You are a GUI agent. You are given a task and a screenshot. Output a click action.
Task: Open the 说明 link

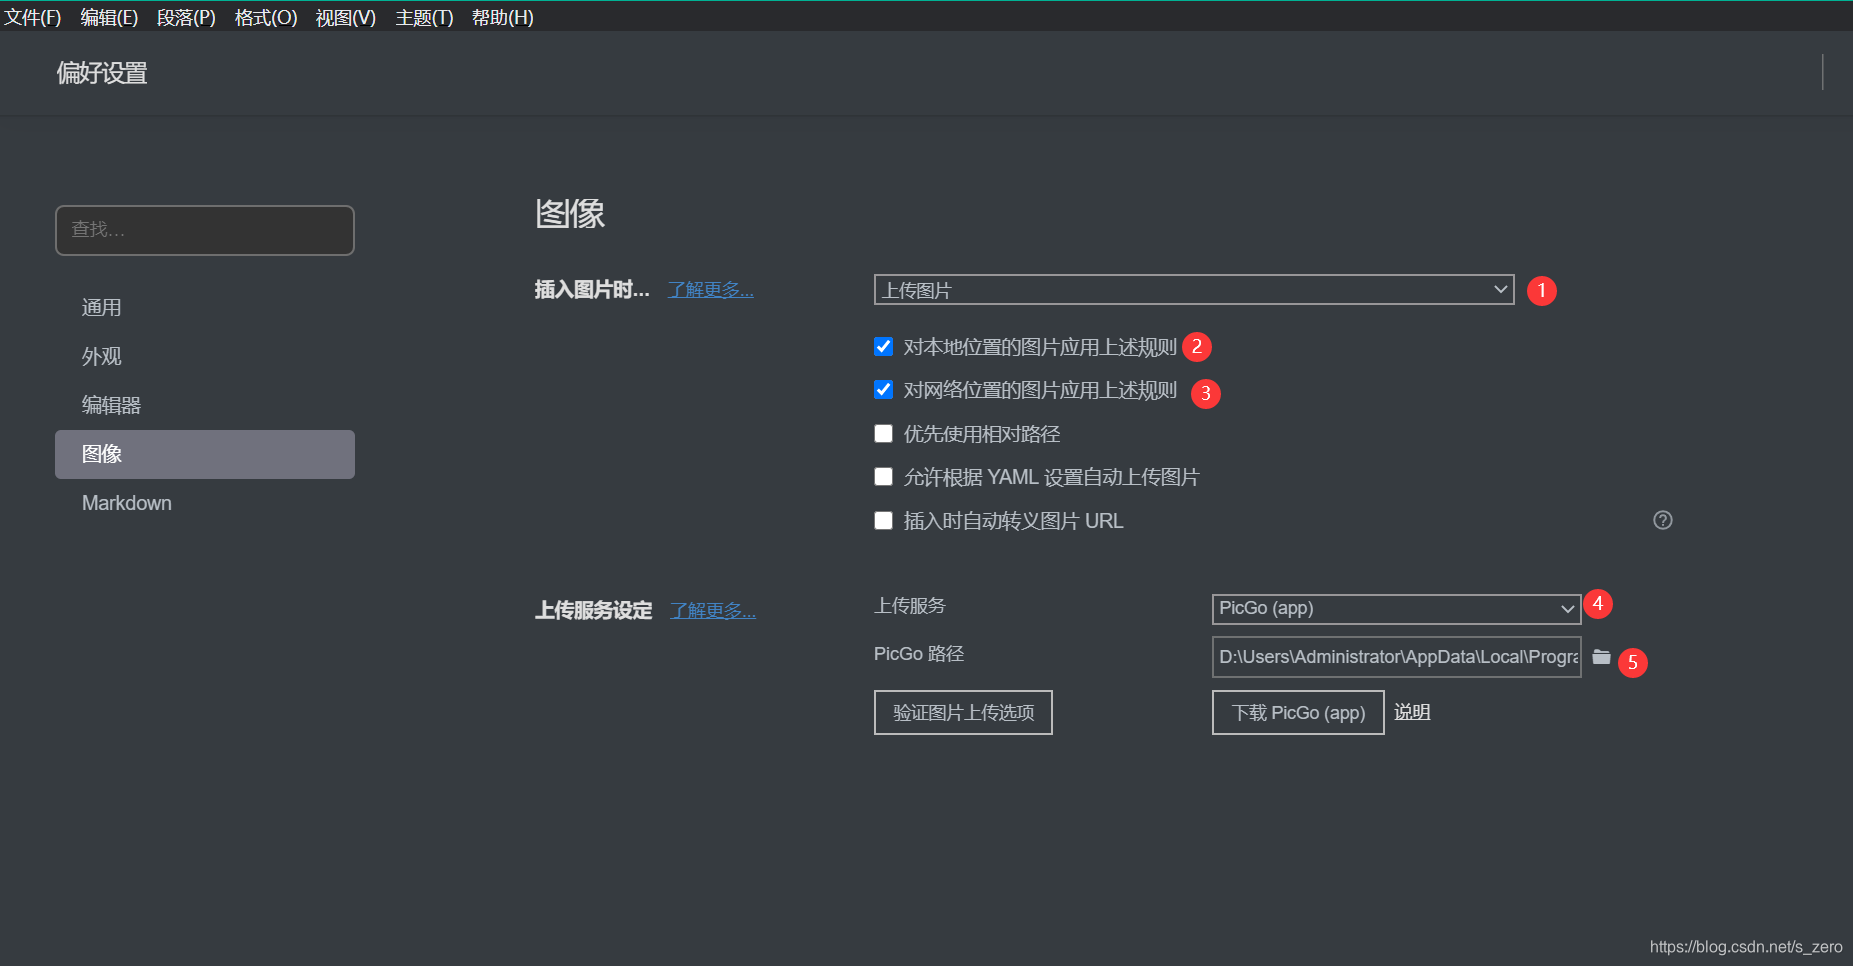[1412, 712]
